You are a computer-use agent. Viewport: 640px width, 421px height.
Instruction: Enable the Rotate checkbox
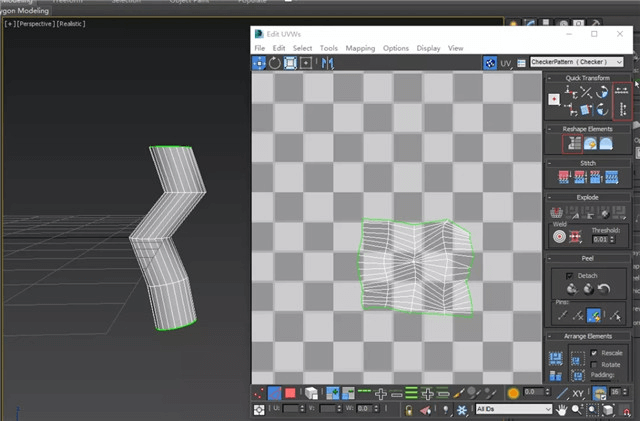596,365
